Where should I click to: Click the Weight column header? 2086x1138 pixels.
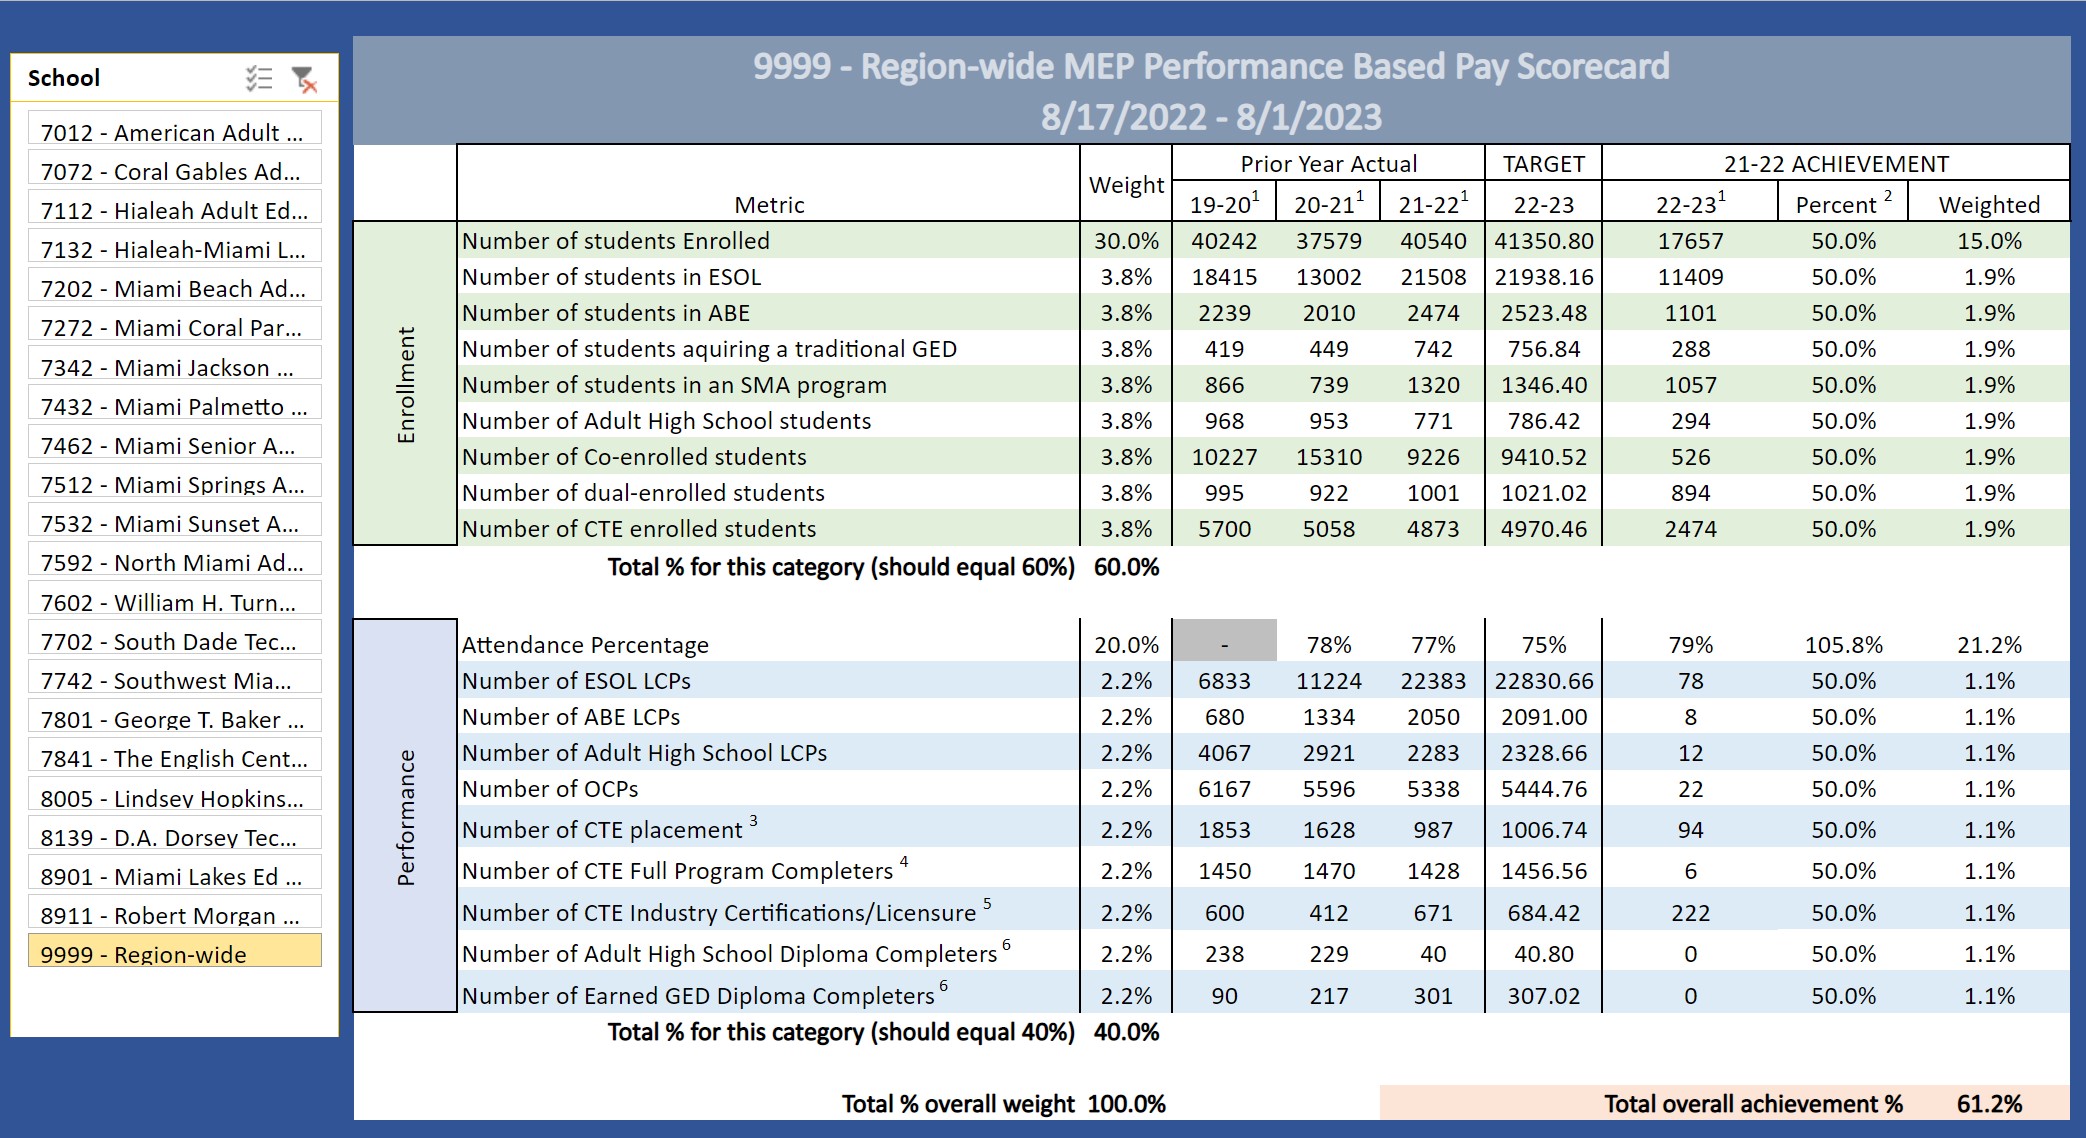[1126, 185]
